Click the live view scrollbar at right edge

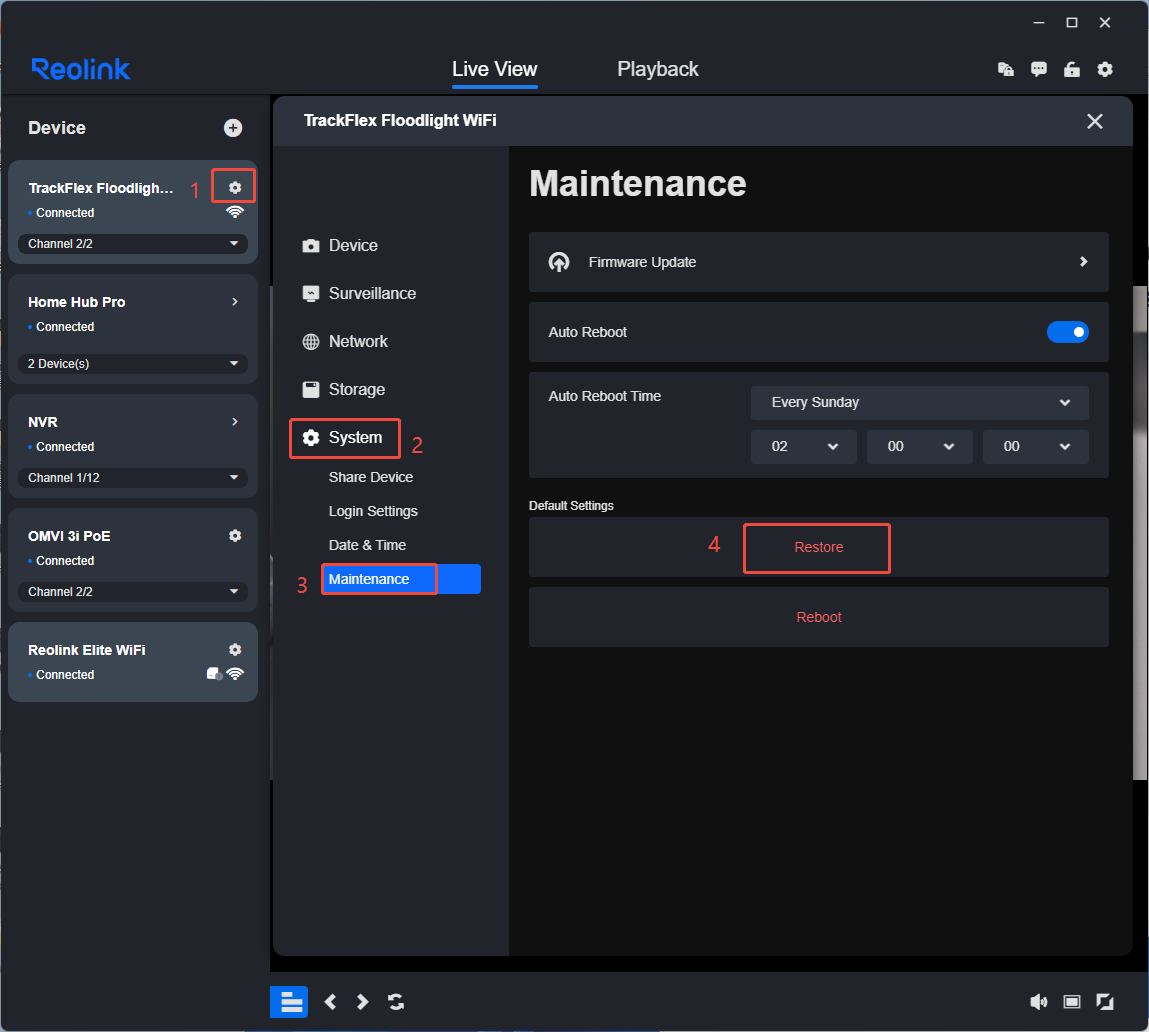point(1141,532)
